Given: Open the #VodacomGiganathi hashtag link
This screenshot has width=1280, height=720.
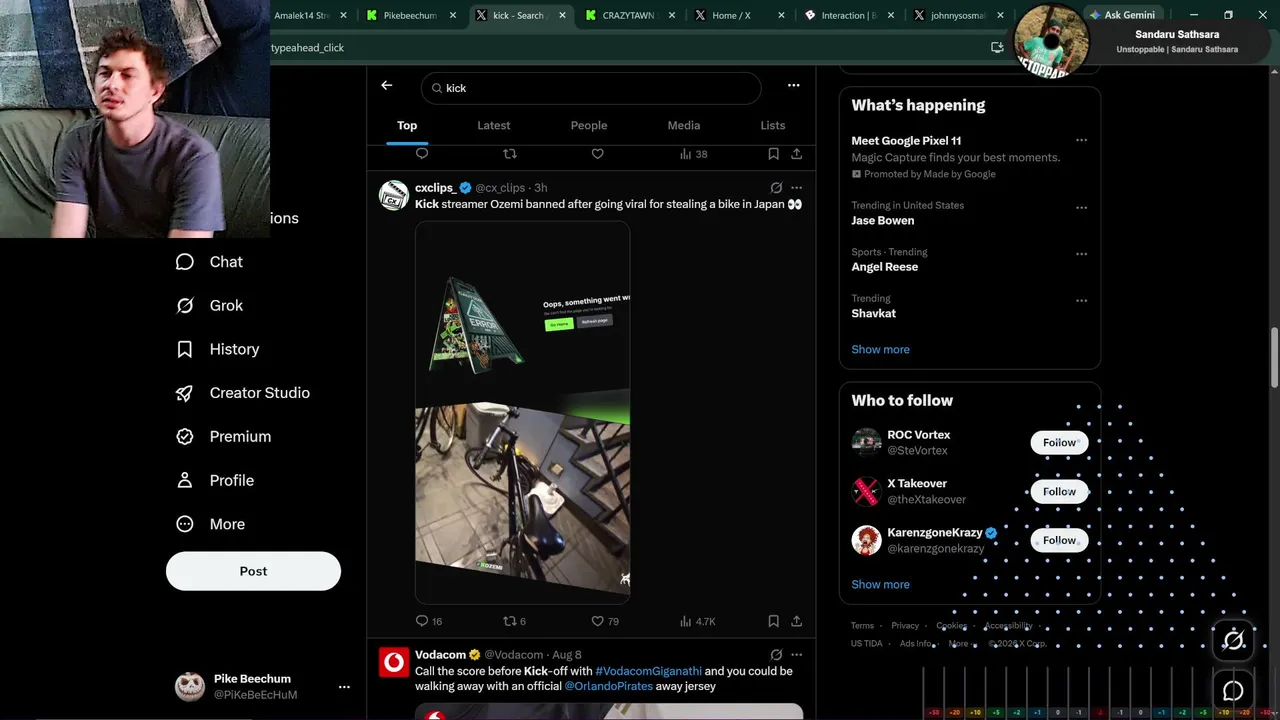Looking at the screenshot, I should (649, 671).
